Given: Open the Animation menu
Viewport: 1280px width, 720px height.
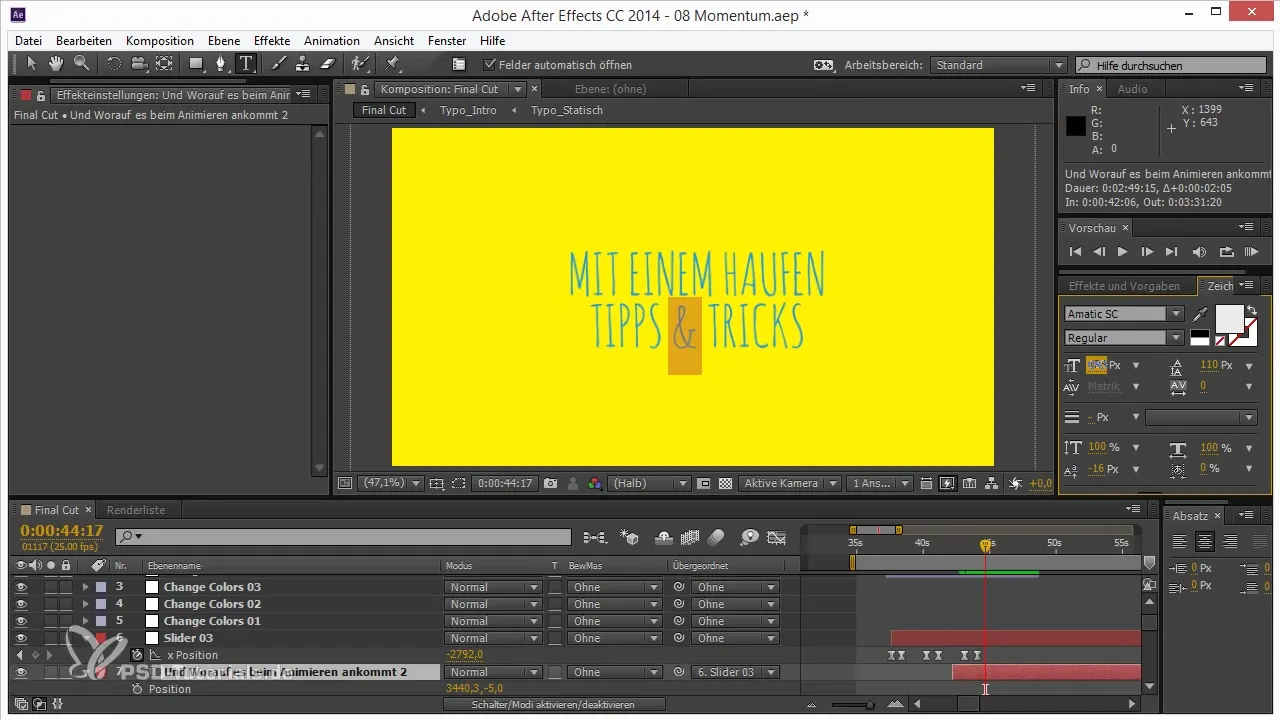Looking at the screenshot, I should click(332, 41).
